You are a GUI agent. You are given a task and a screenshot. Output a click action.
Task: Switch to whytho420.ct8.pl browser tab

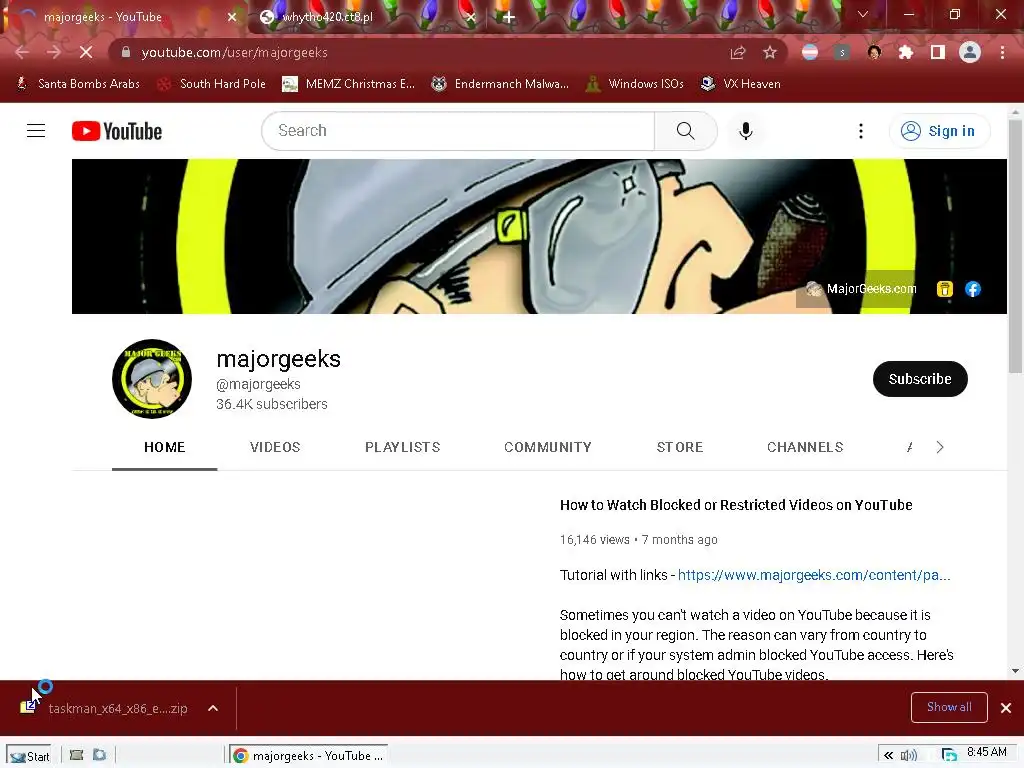tap(367, 17)
